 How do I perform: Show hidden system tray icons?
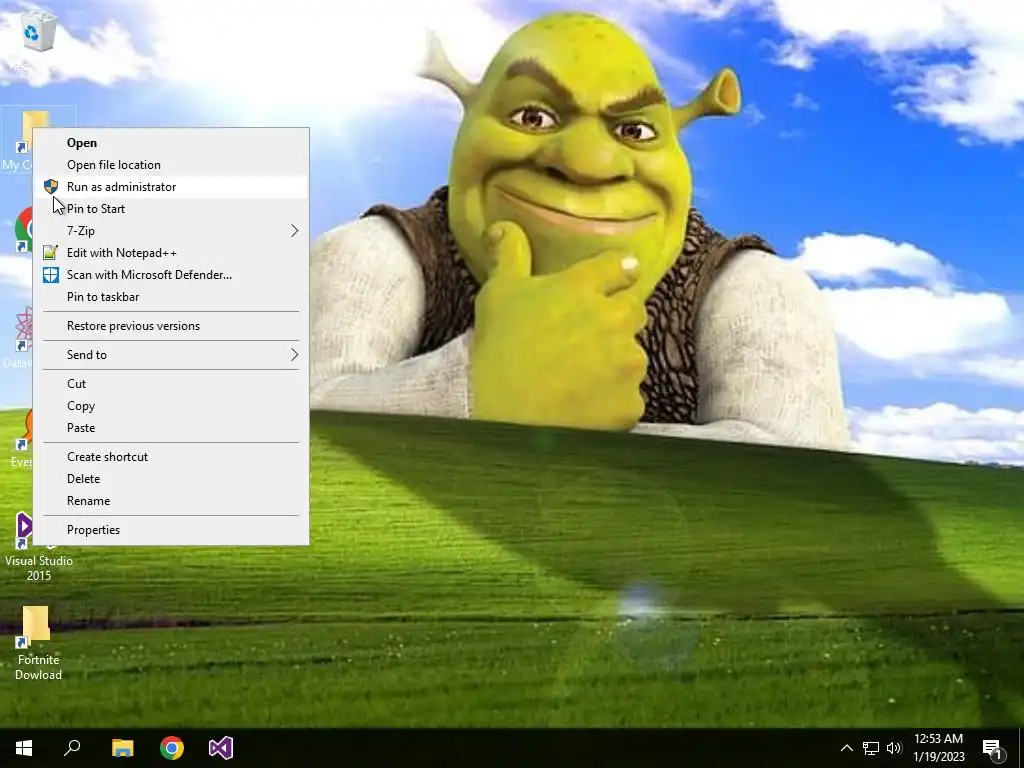click(x=846, y=748)
